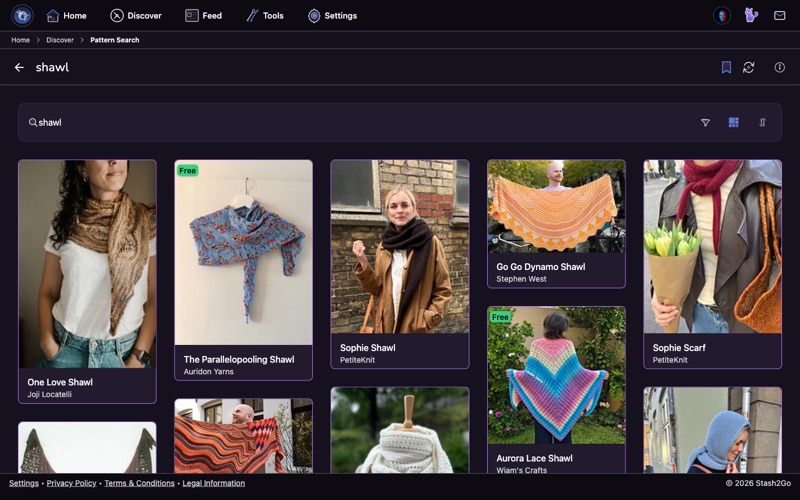
Task: Open the user profile avatar
Action: pyautogui.click(x=722, y=16)
